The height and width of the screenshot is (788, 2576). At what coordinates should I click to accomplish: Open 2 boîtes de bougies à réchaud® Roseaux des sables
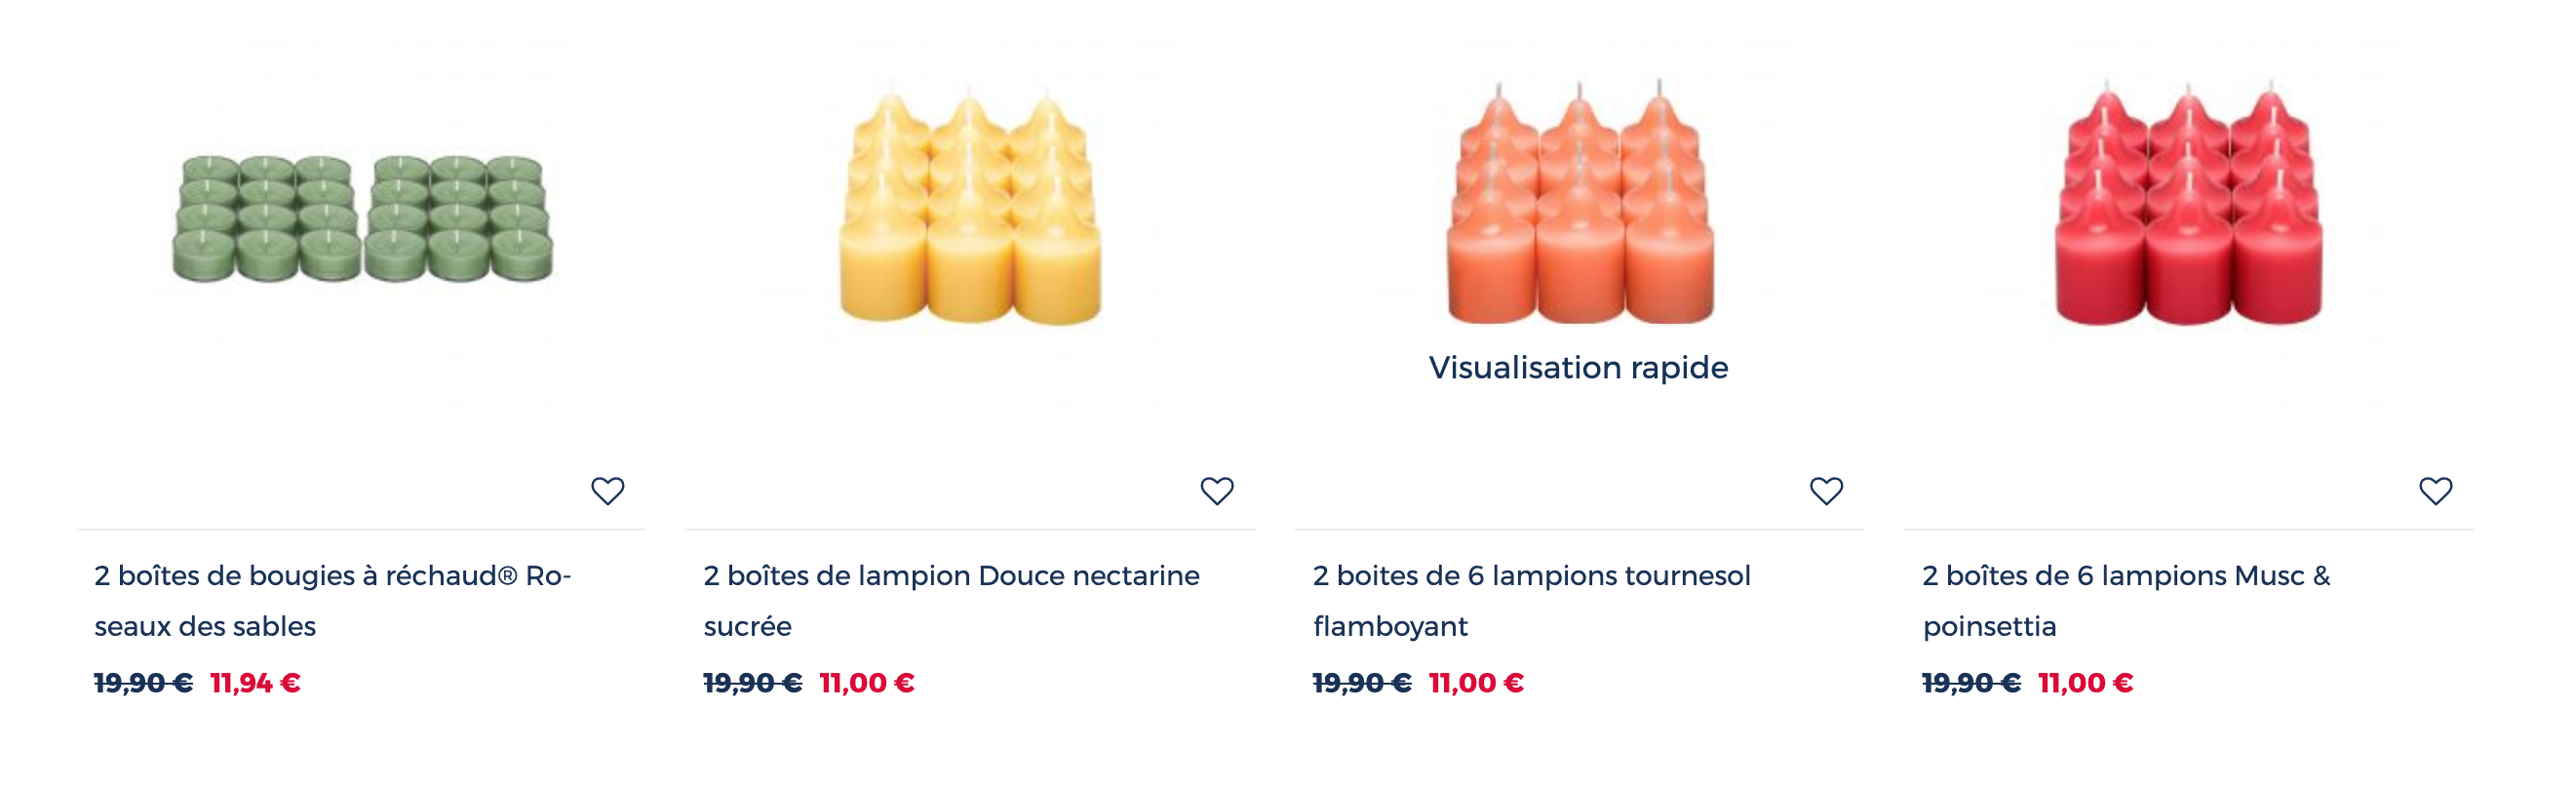coord(333,600)
